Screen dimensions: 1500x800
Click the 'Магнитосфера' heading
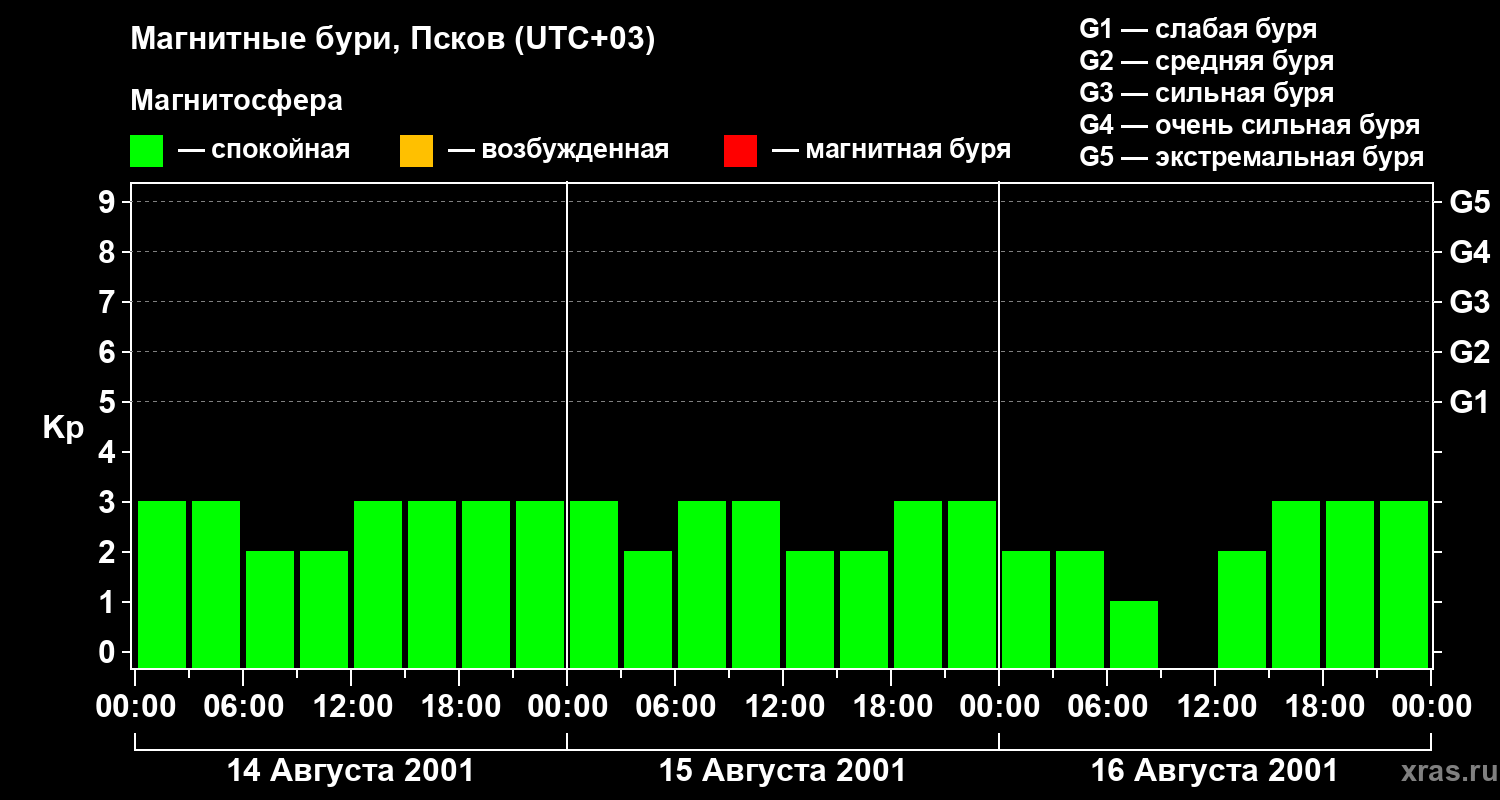[x=237, y=101]
